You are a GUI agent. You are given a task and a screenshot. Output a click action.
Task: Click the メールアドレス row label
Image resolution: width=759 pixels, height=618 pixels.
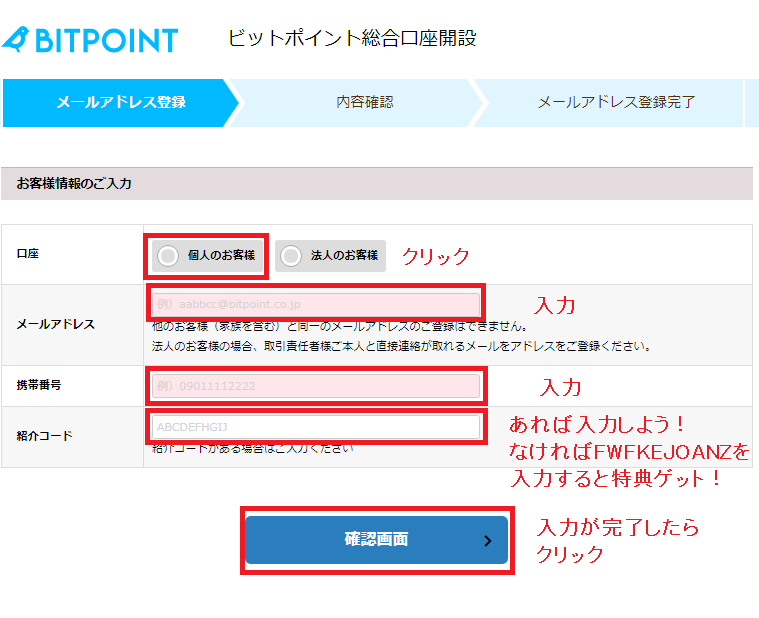56,325
